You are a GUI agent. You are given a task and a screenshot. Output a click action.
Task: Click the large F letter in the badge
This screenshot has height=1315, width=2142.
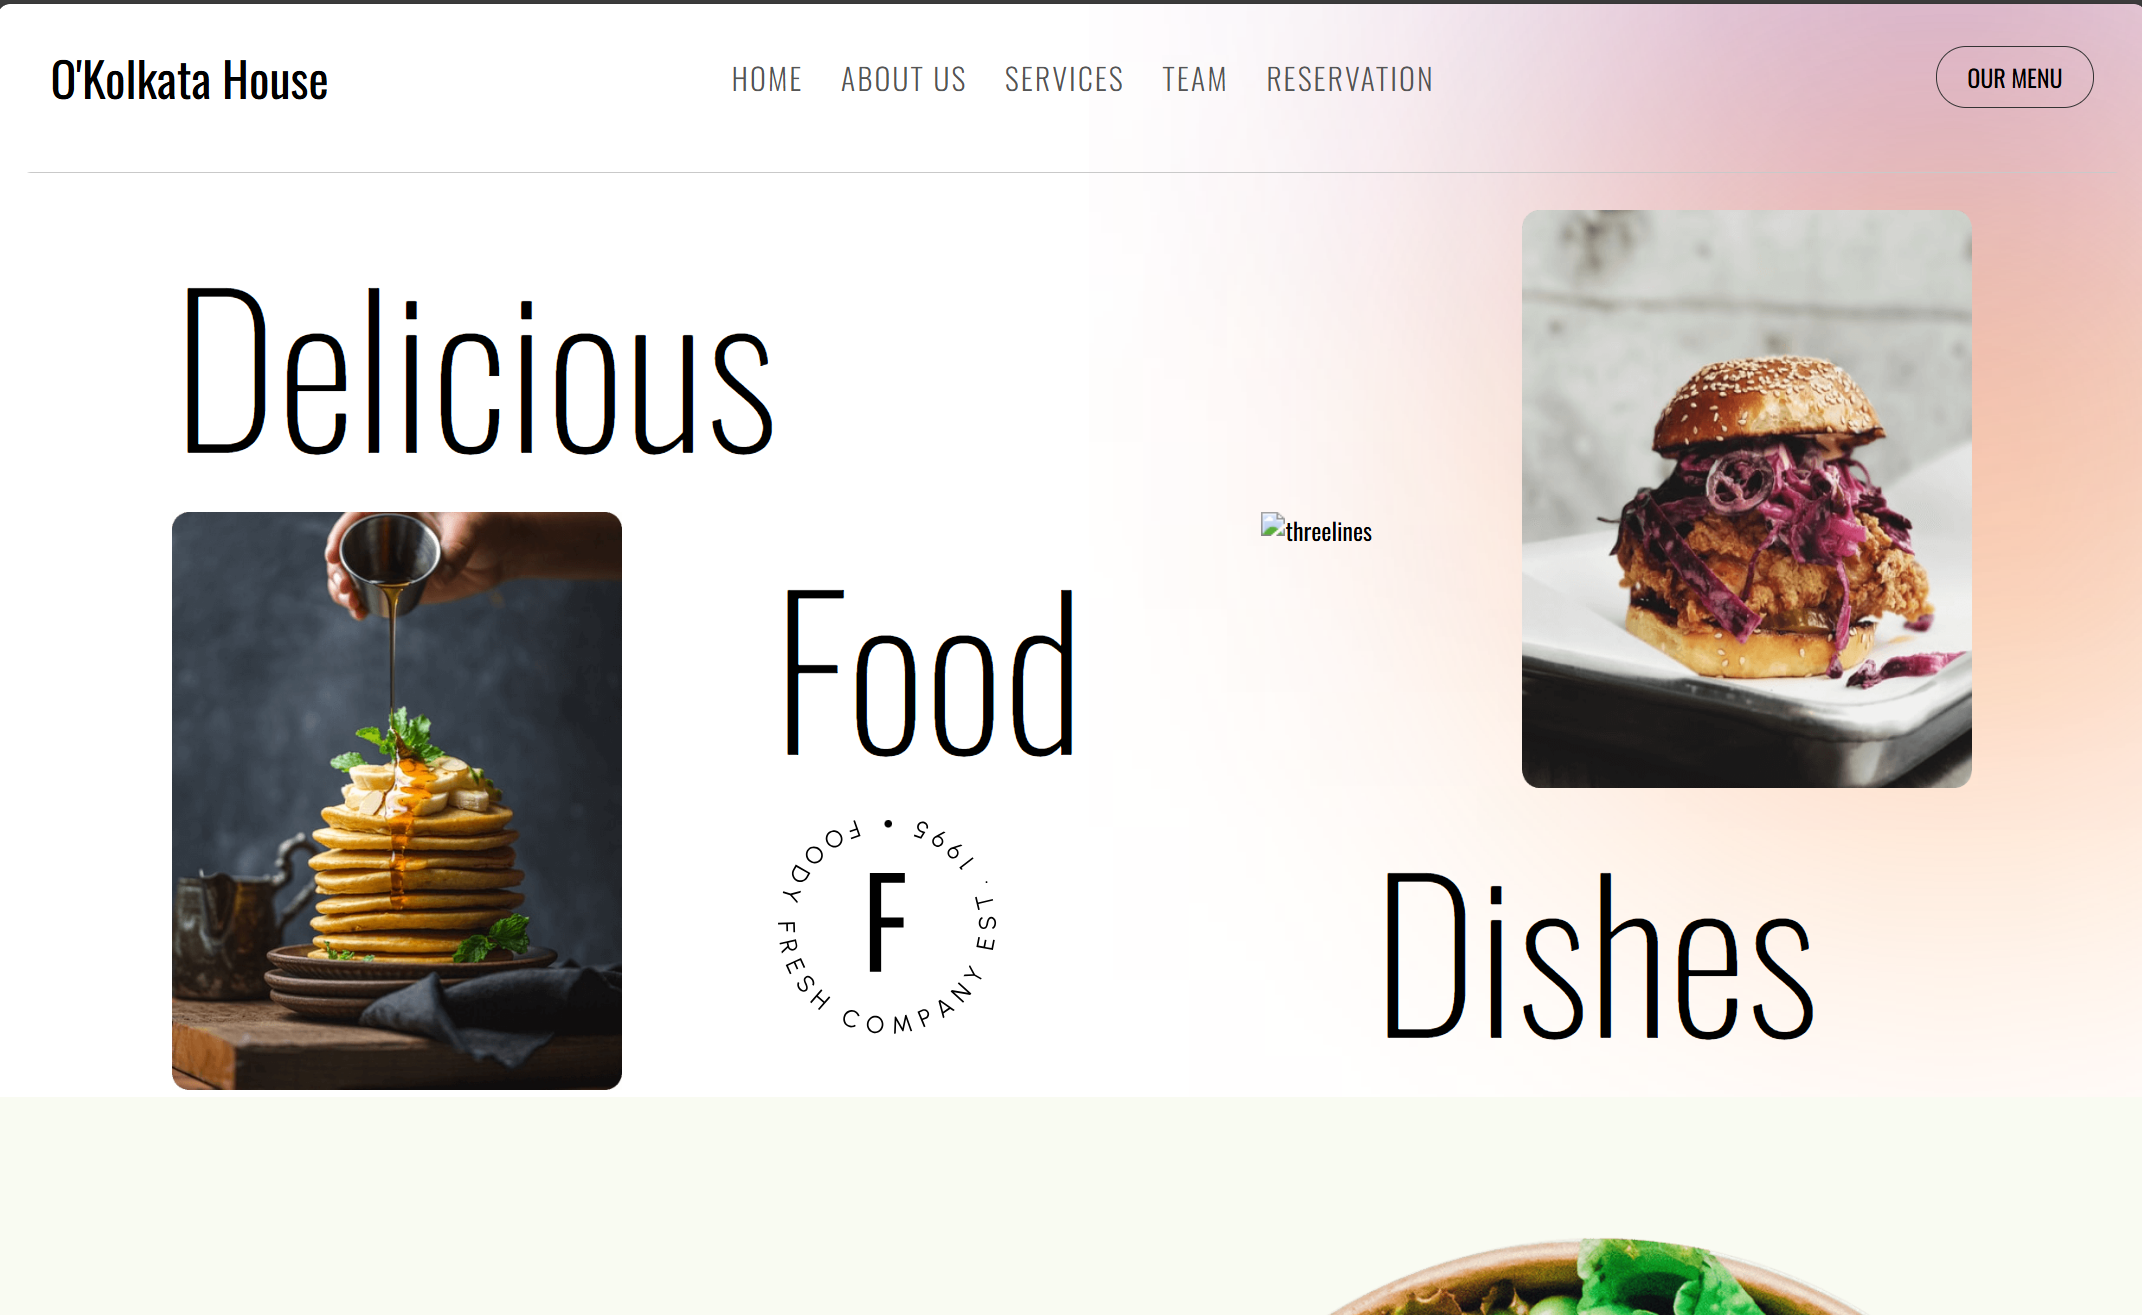pos(887,922)
